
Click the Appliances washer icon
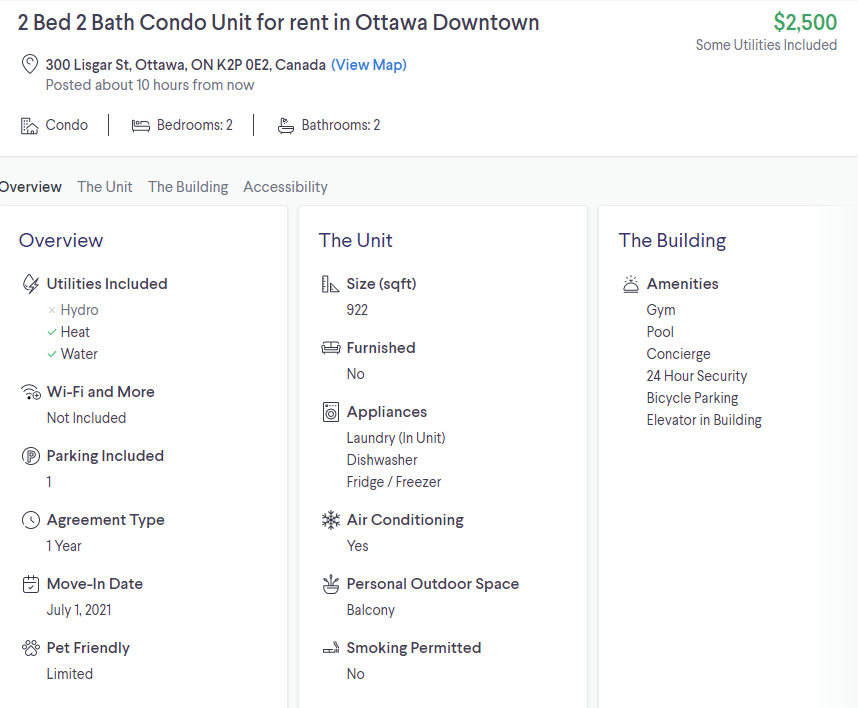pos(331,412)
